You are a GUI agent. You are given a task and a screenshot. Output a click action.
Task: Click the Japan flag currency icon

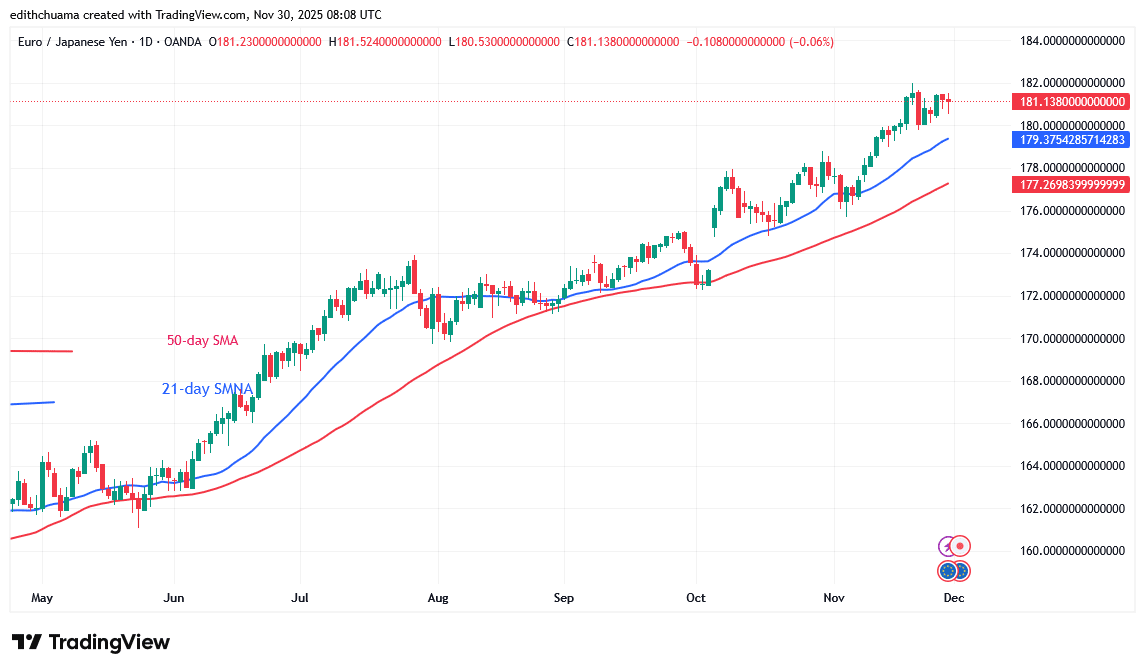[960, 546]
